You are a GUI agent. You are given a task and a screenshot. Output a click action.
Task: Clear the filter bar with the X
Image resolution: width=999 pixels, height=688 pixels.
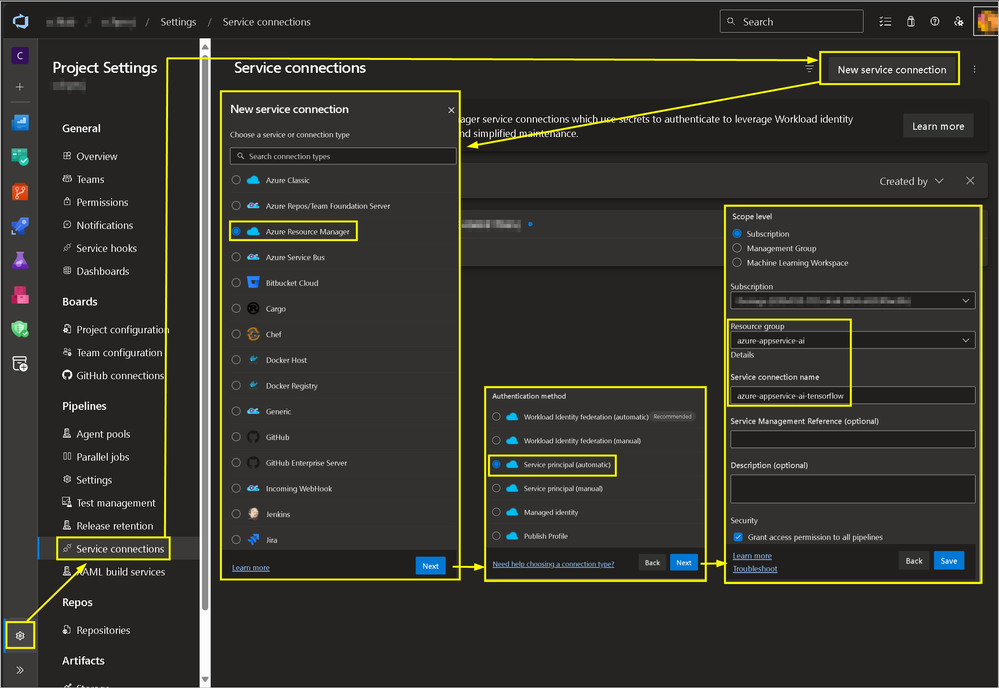(x=970, y=181)
